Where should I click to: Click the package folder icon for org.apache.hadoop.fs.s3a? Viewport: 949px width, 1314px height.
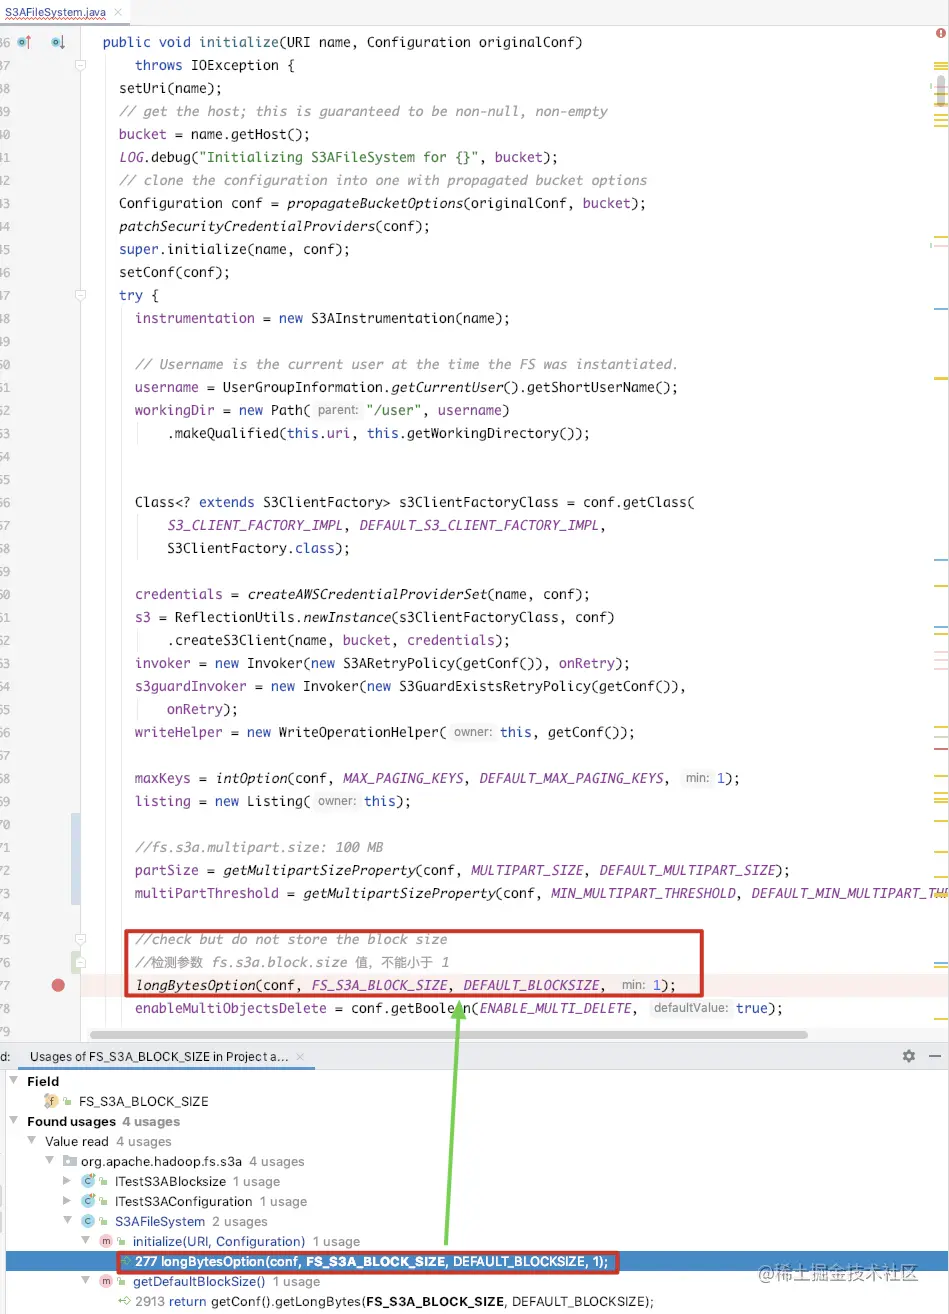coord(69,1161)
